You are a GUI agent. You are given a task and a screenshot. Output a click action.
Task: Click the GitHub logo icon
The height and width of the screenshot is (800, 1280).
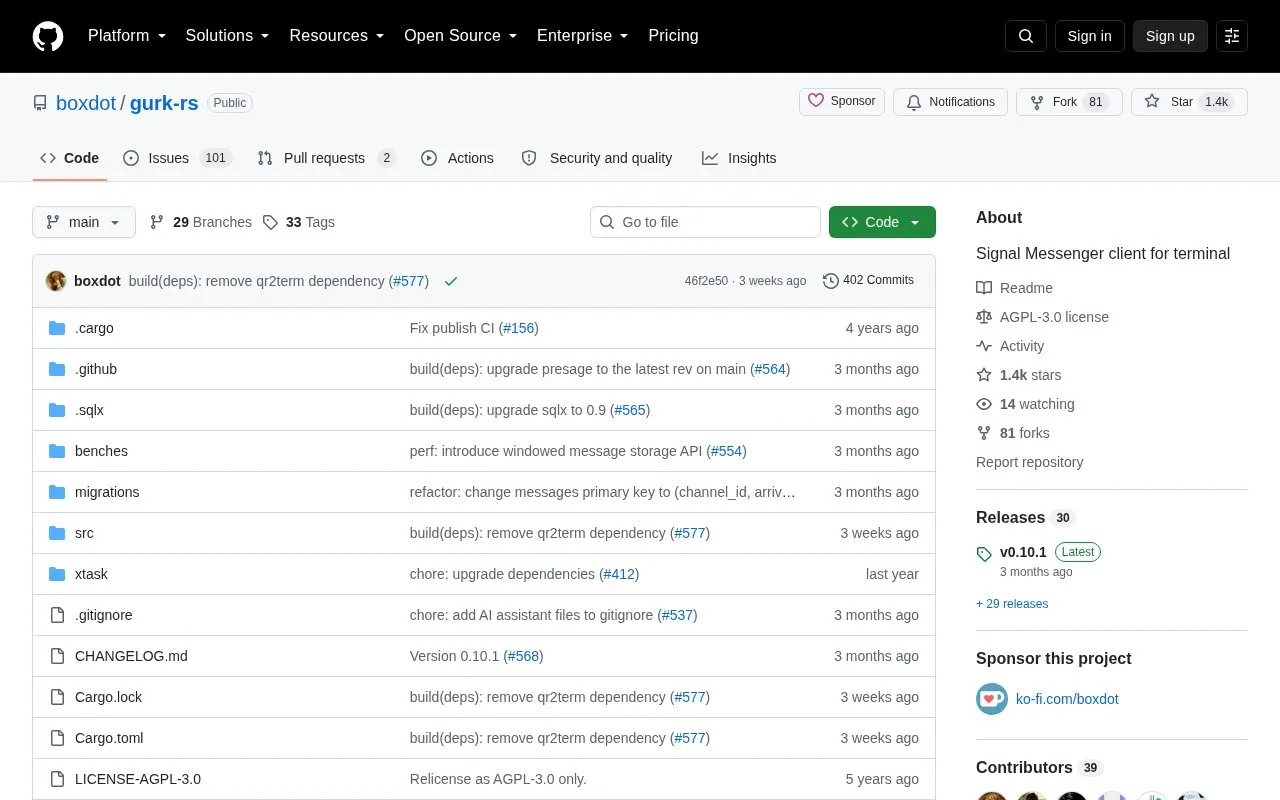[x=48, y=36]
